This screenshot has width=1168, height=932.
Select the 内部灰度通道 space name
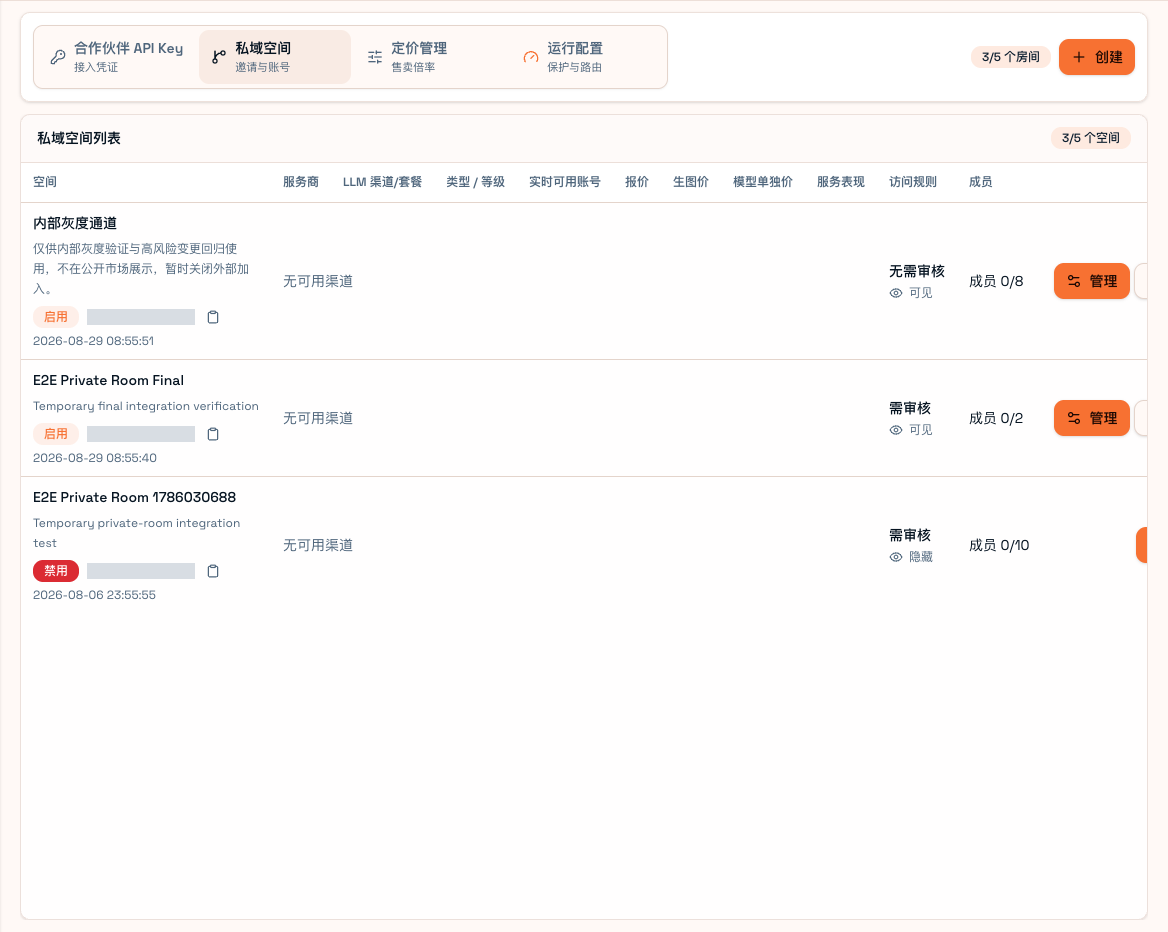pyautogui.click(x=75, y=224)
